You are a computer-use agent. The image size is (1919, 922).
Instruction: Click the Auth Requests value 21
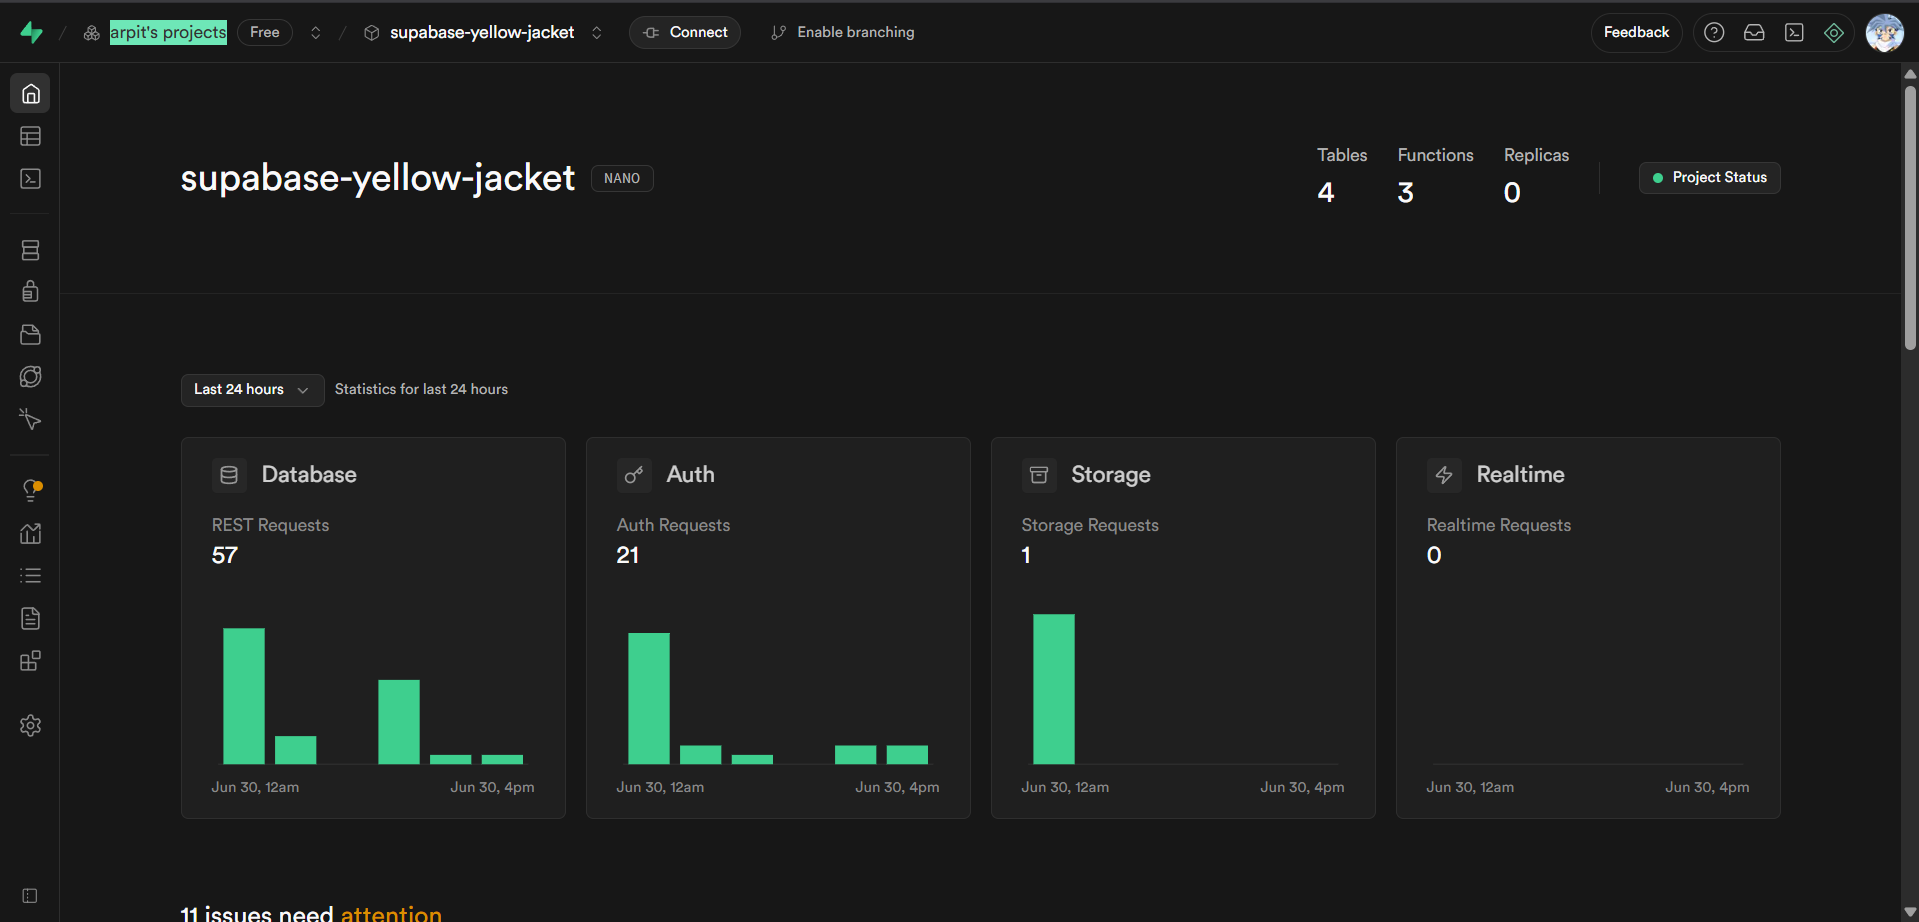point(628,556)
